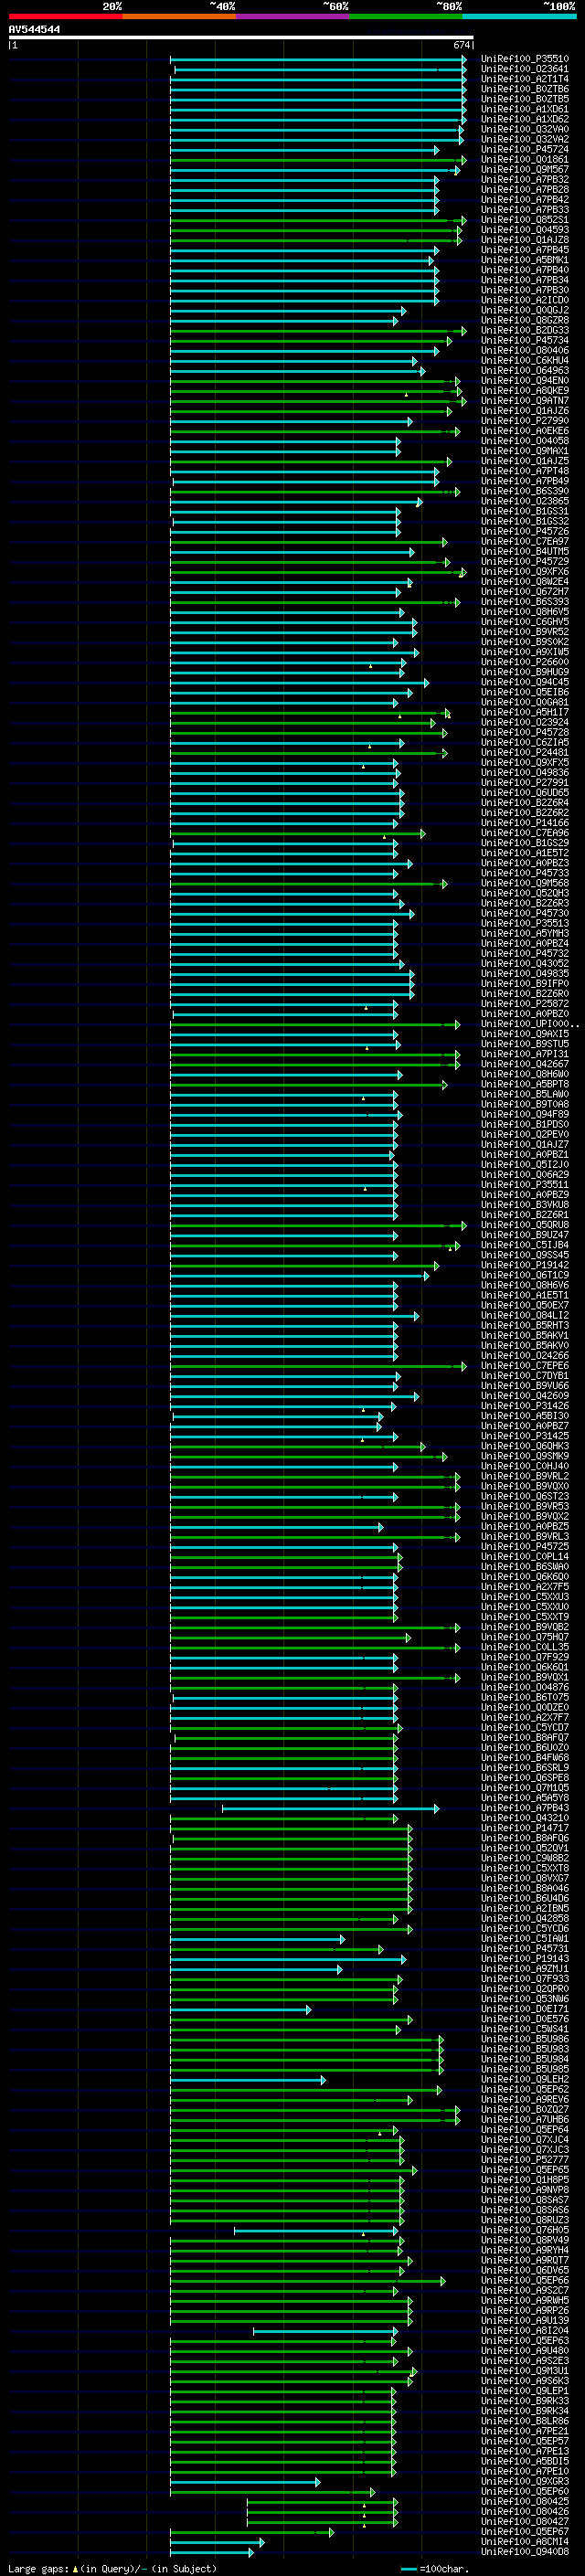Select the UniRef100_A7PB45 label
Image resolution: width=585 pixels, height=2576 pixels.
click(525, 250)
